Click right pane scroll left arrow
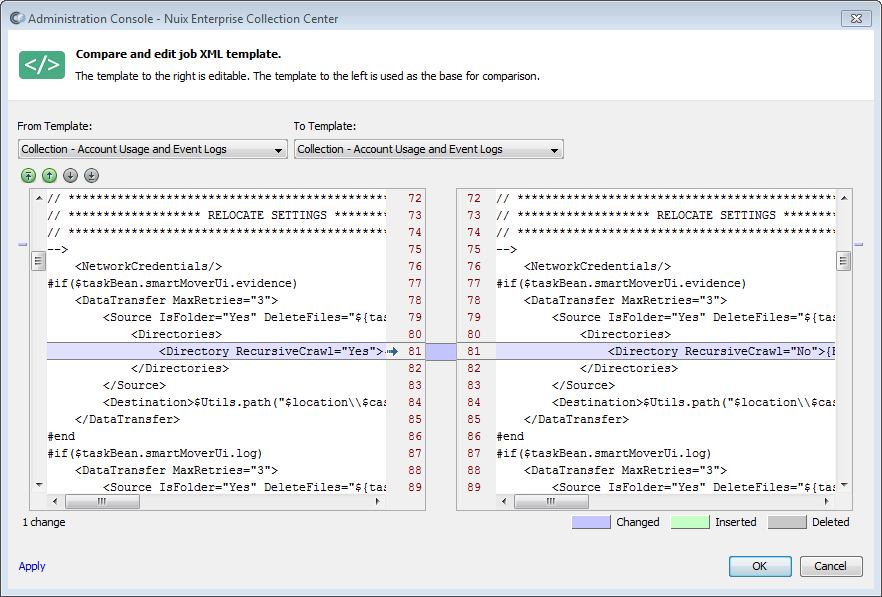Image resolution: width=882 pixels, height=597 pixels. coord(504,501)
